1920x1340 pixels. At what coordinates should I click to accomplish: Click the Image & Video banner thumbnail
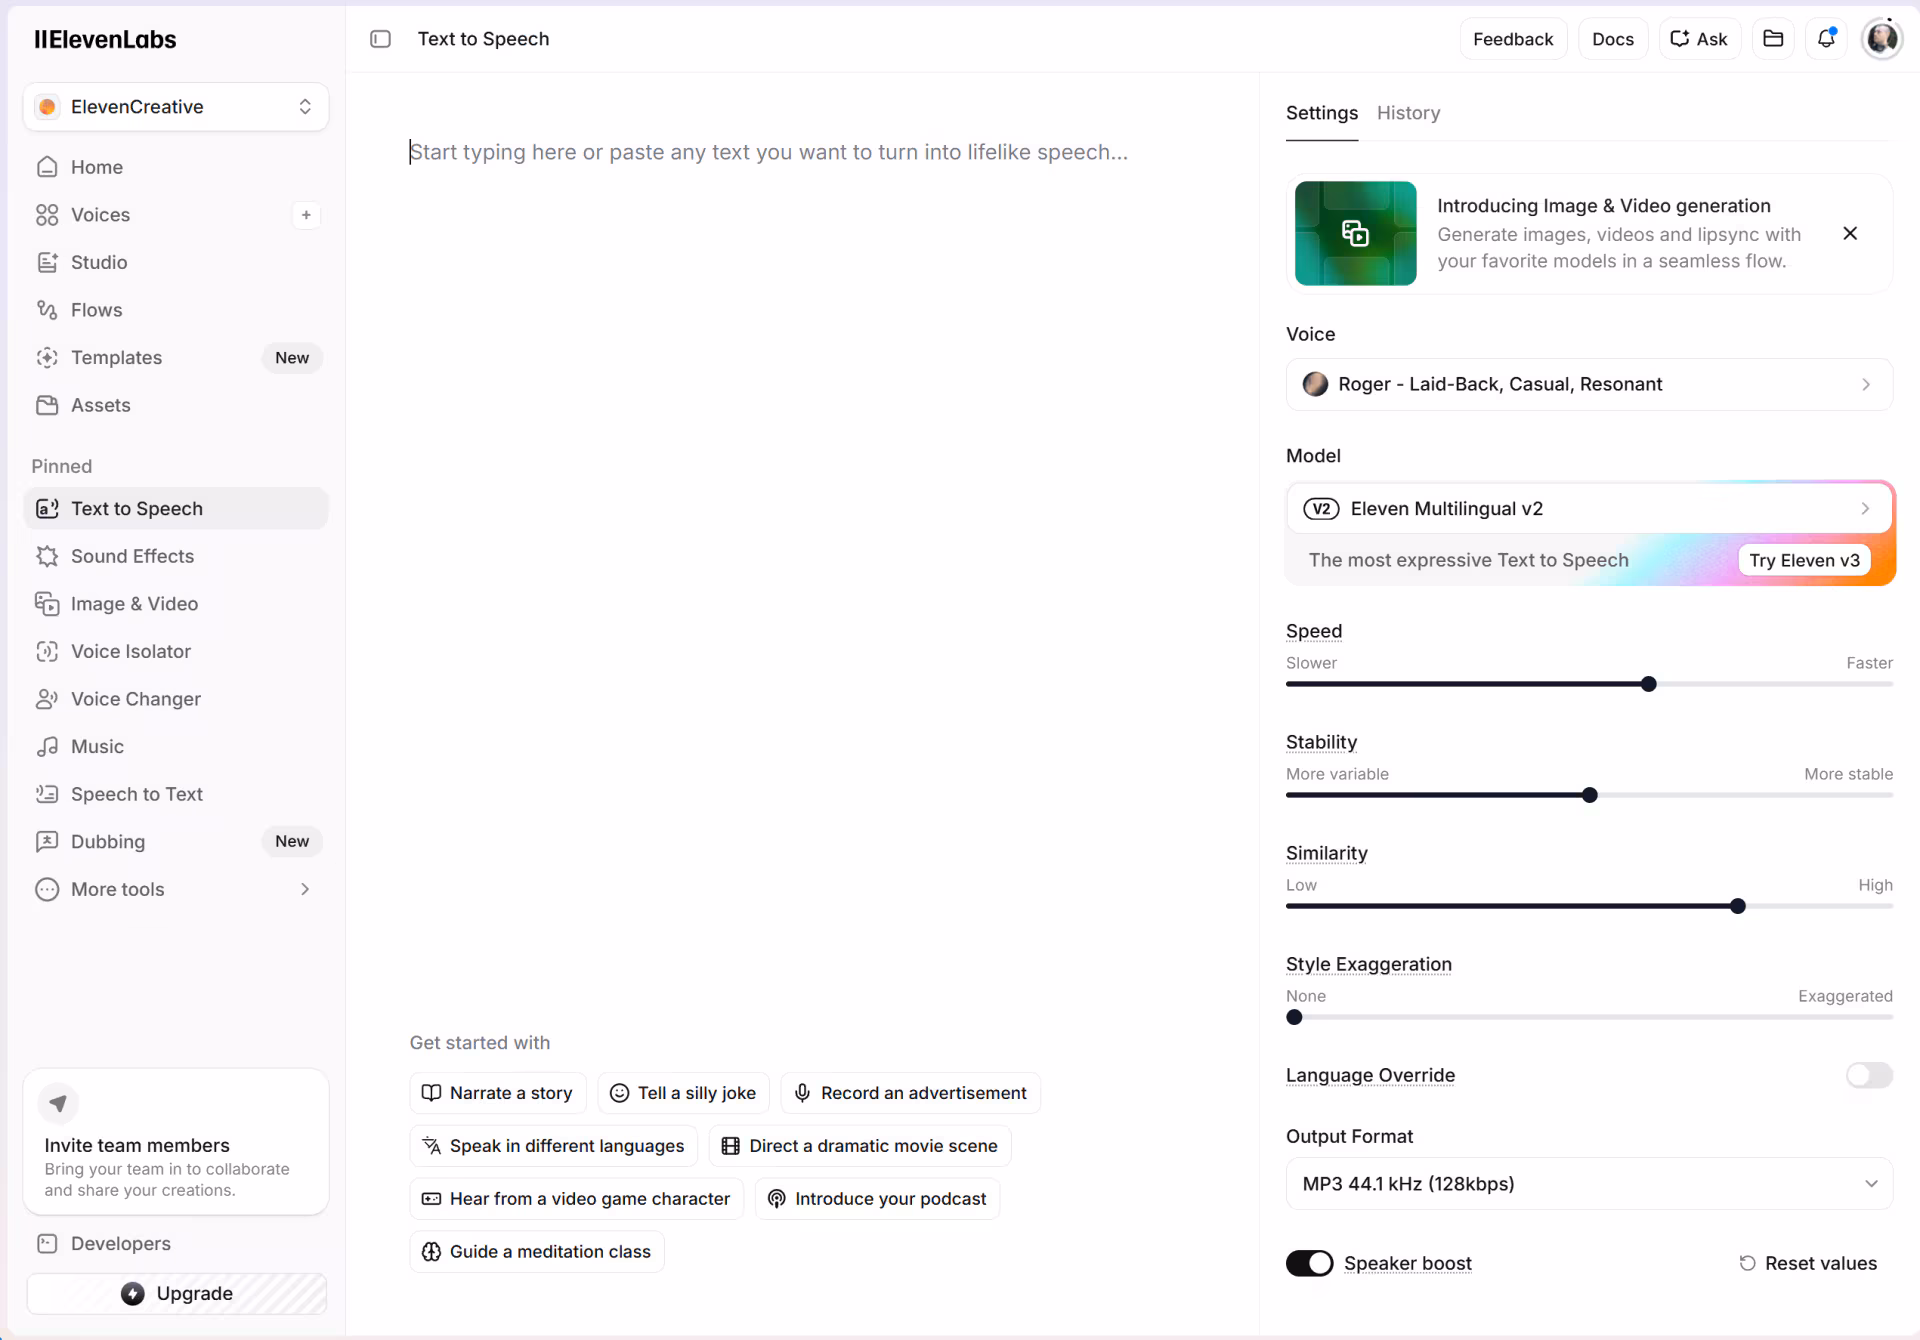point(1355,233)
